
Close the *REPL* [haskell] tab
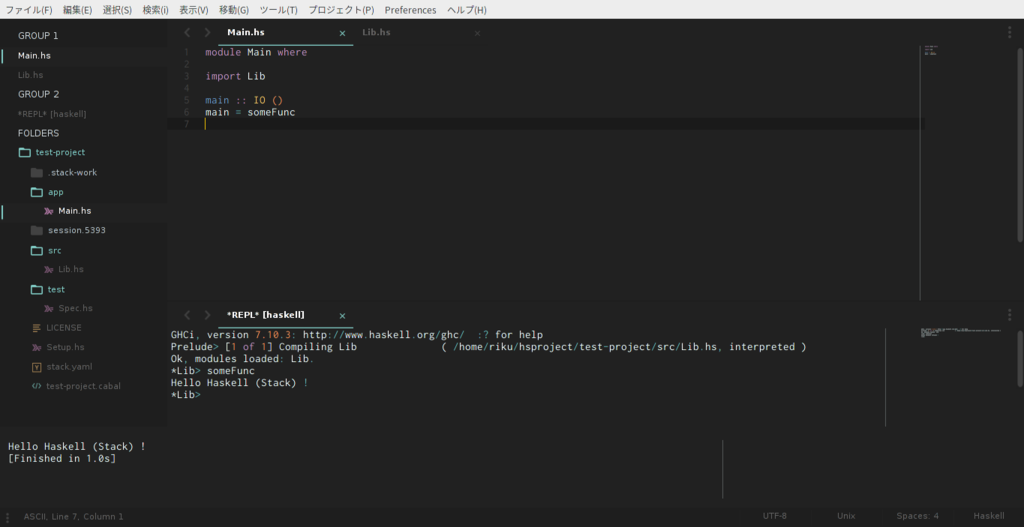coord(342,315)
